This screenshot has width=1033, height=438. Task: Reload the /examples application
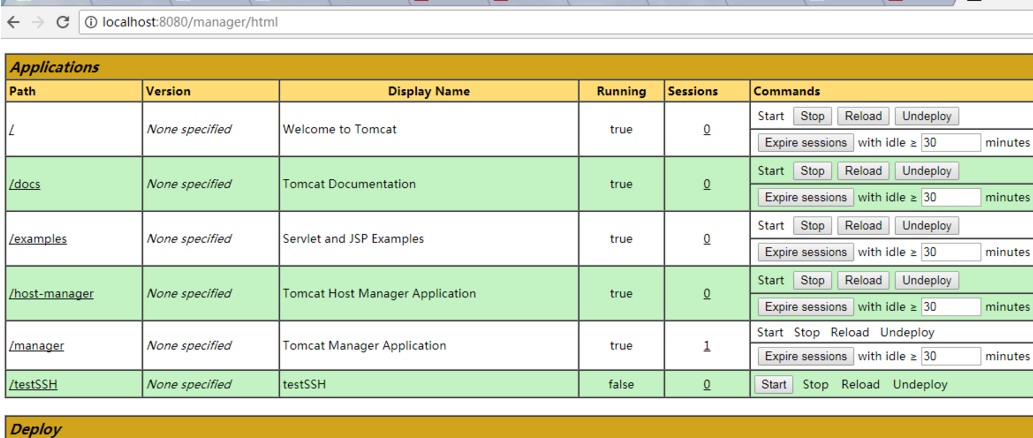pyautogui.click(x=863, y=225)
